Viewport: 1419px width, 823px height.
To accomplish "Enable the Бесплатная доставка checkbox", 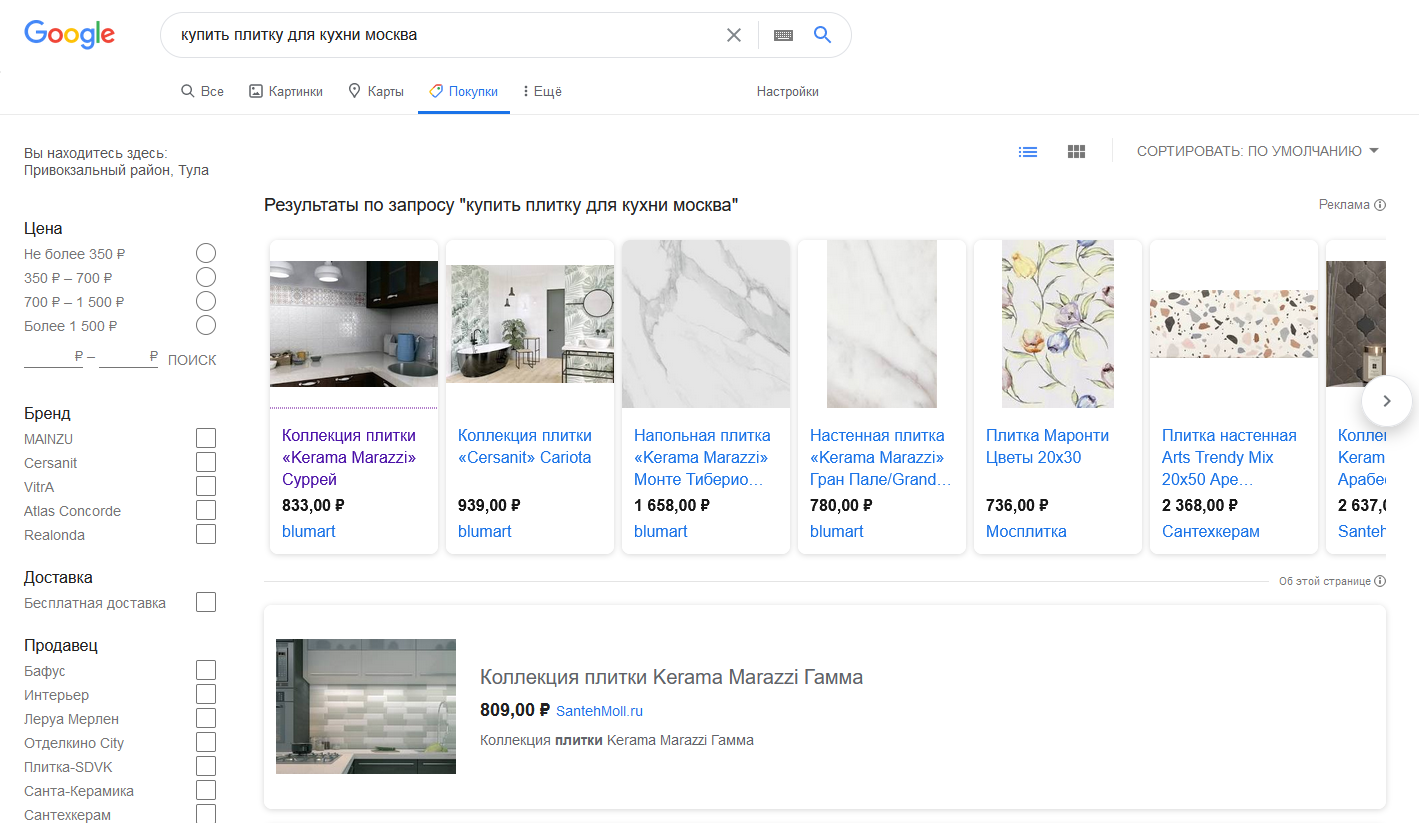I will click(206, 602).
